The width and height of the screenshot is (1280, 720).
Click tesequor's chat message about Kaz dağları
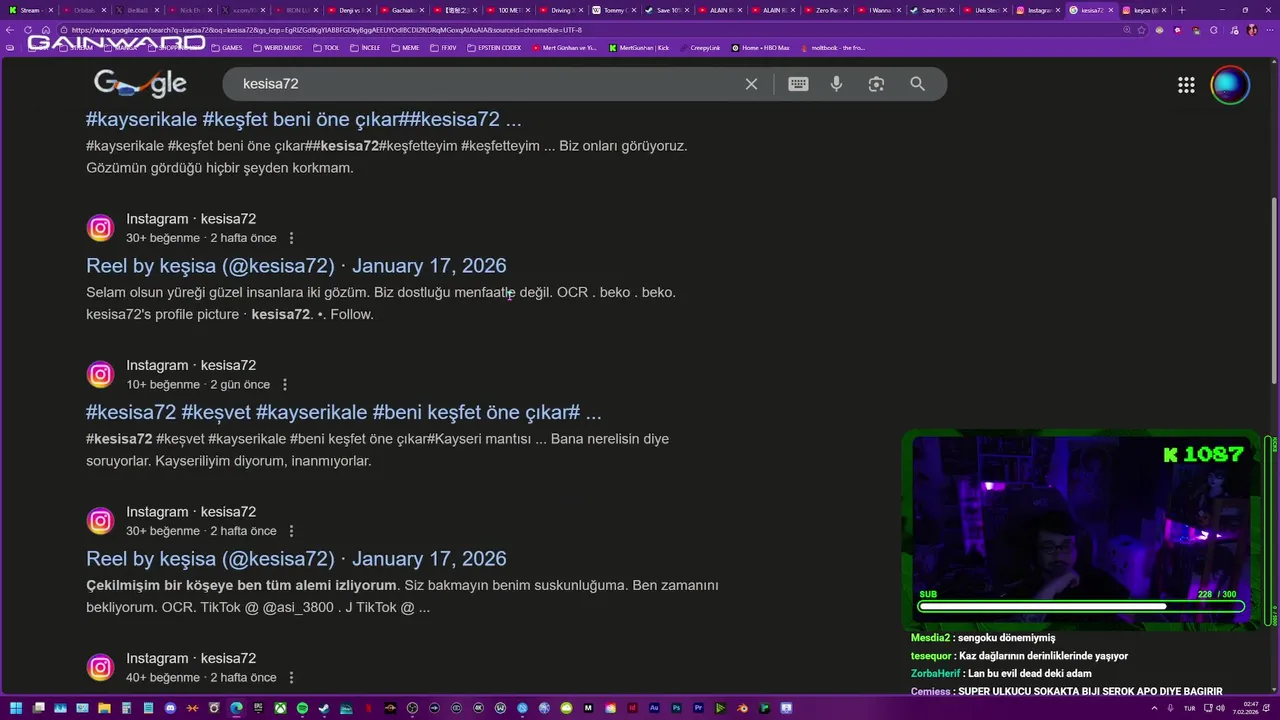[1019, 656]
